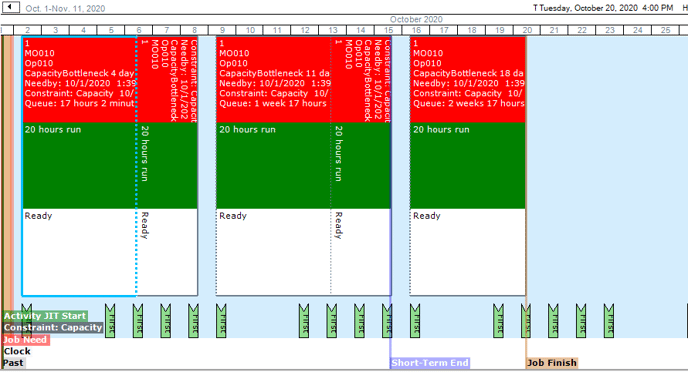Click the Short-Term End marker label
Image resolution: width=688 pixels, height=372 pixels.
pos(430,363)
